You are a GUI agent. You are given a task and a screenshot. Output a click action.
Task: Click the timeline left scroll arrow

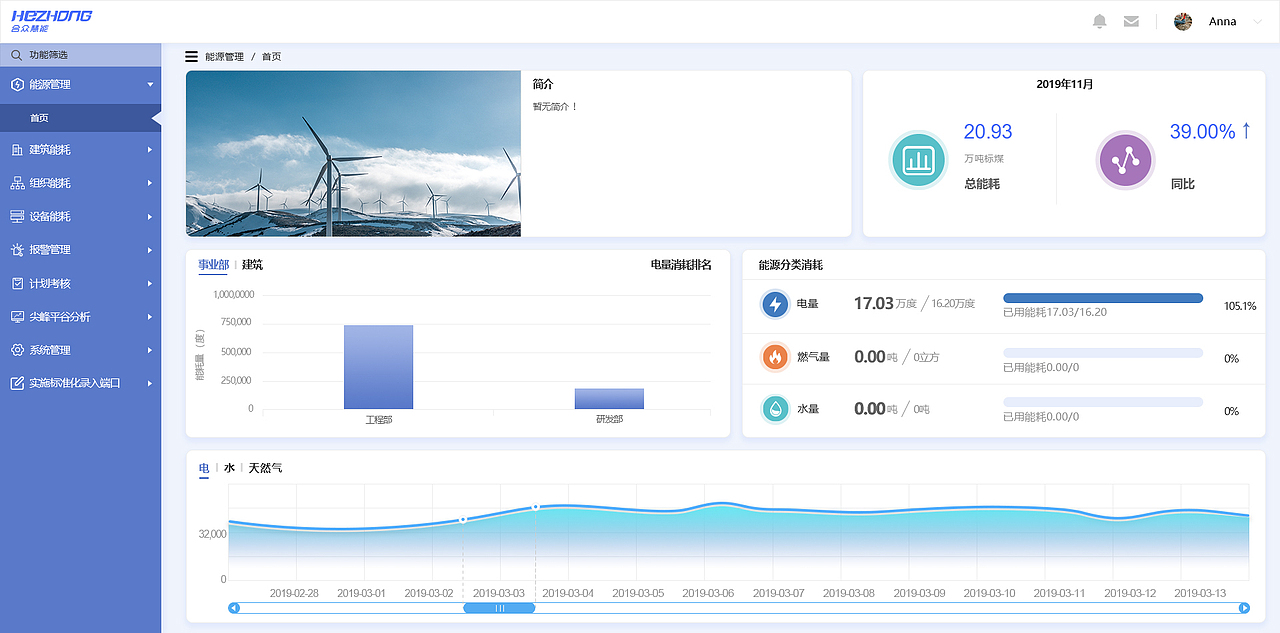[234, 608]
